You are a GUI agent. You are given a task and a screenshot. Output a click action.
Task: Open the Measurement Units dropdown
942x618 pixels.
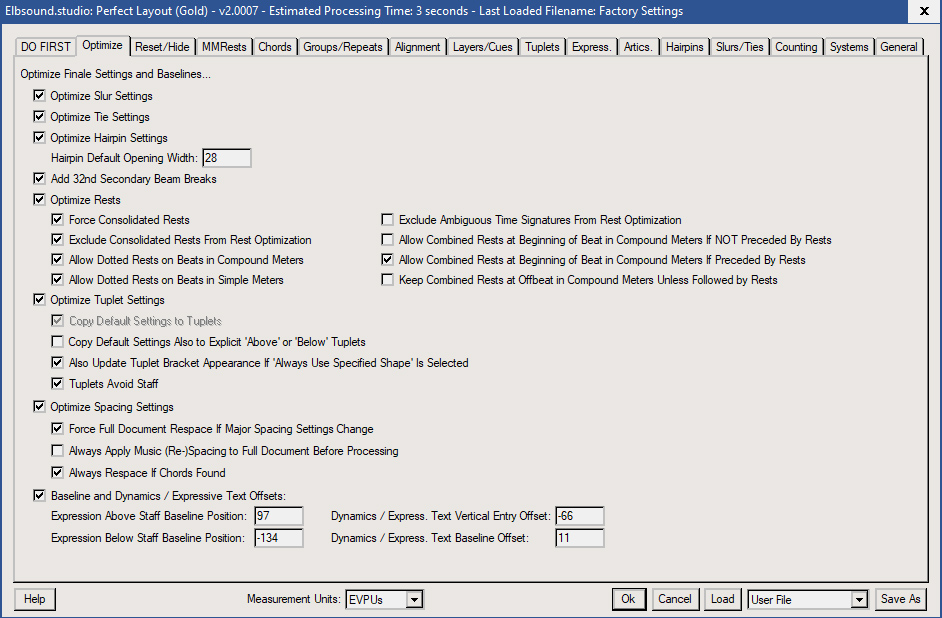click(x=415, y=600)
